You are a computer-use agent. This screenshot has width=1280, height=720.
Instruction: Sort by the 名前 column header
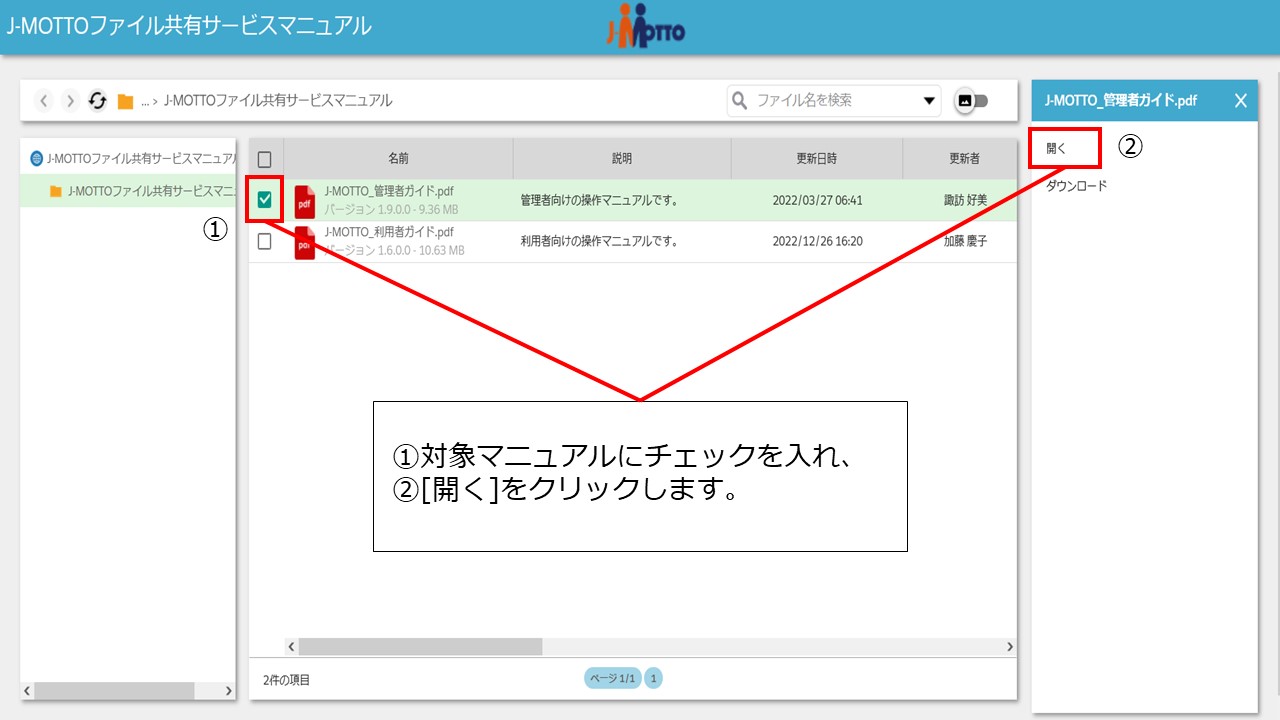coord(399,159)
